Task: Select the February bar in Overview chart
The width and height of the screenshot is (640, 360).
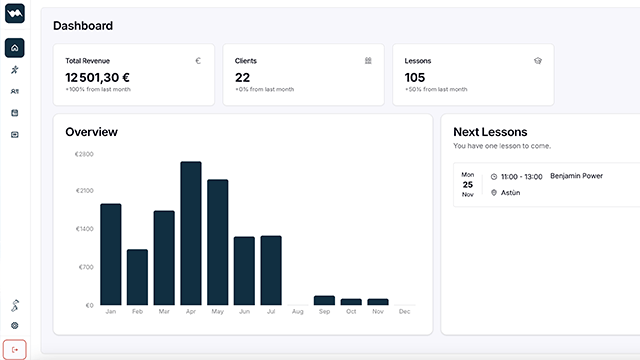Action: point(138,277)
